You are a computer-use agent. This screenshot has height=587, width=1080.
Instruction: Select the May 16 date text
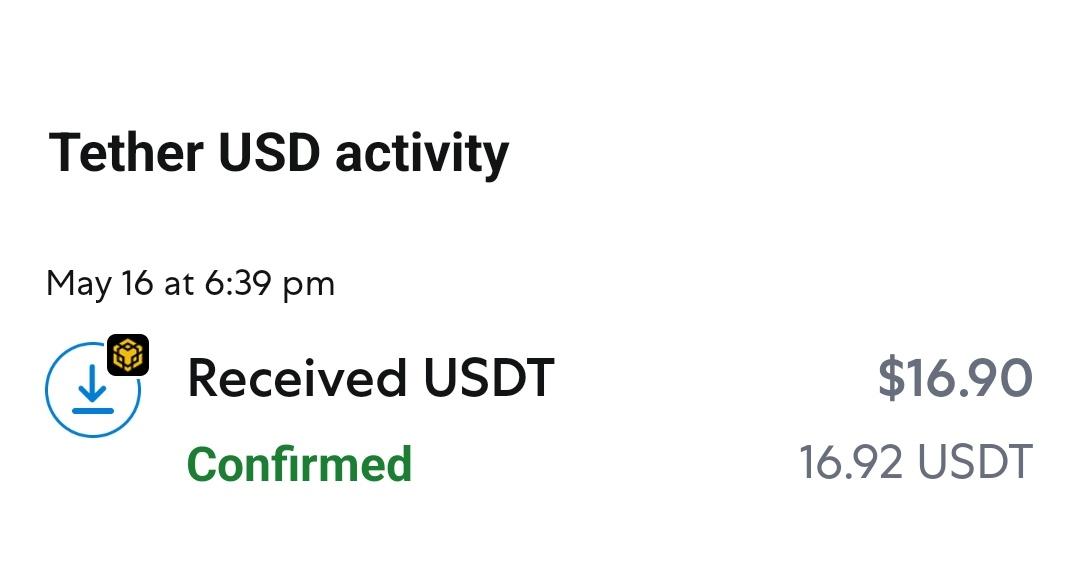click(99, 283)
